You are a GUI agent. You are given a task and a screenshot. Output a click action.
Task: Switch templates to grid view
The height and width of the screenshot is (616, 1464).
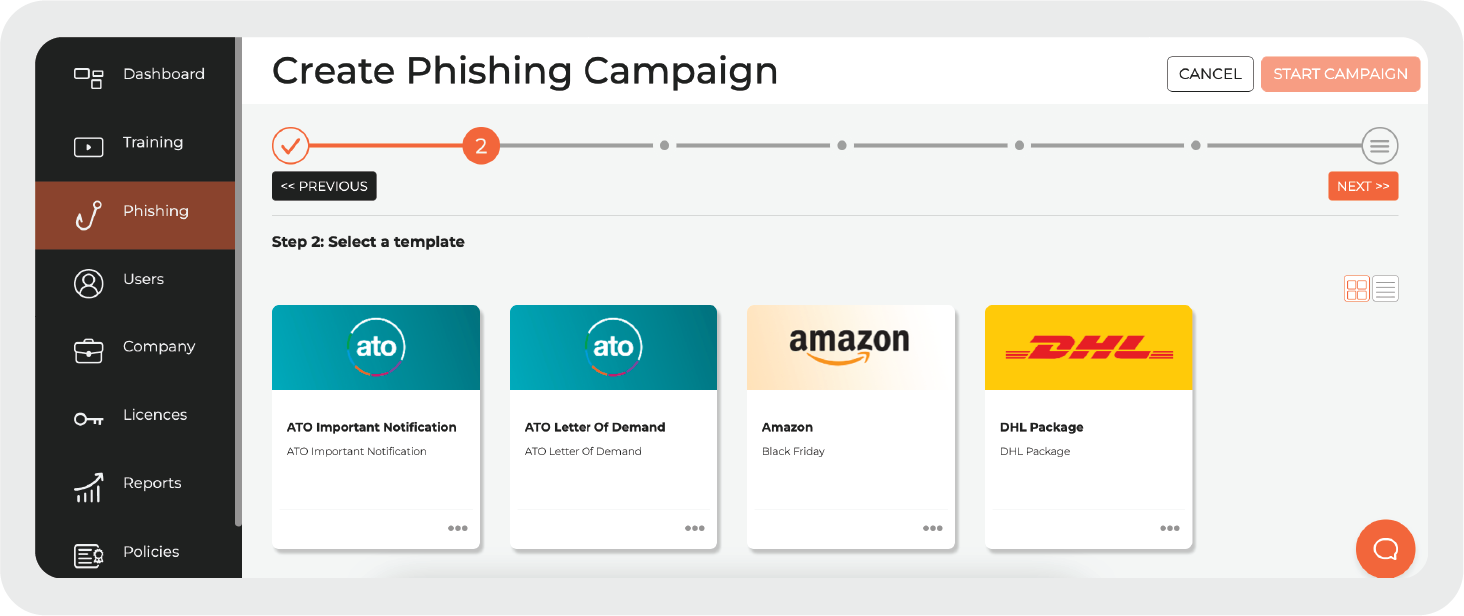coord(1356,289)
